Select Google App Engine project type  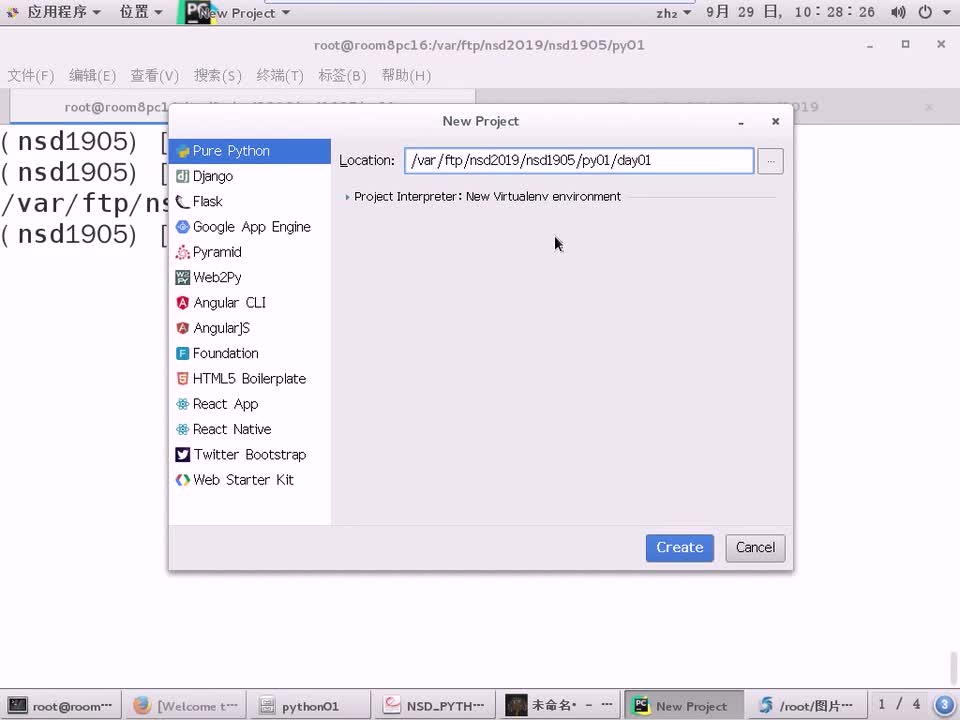click(x=250, y=227)
